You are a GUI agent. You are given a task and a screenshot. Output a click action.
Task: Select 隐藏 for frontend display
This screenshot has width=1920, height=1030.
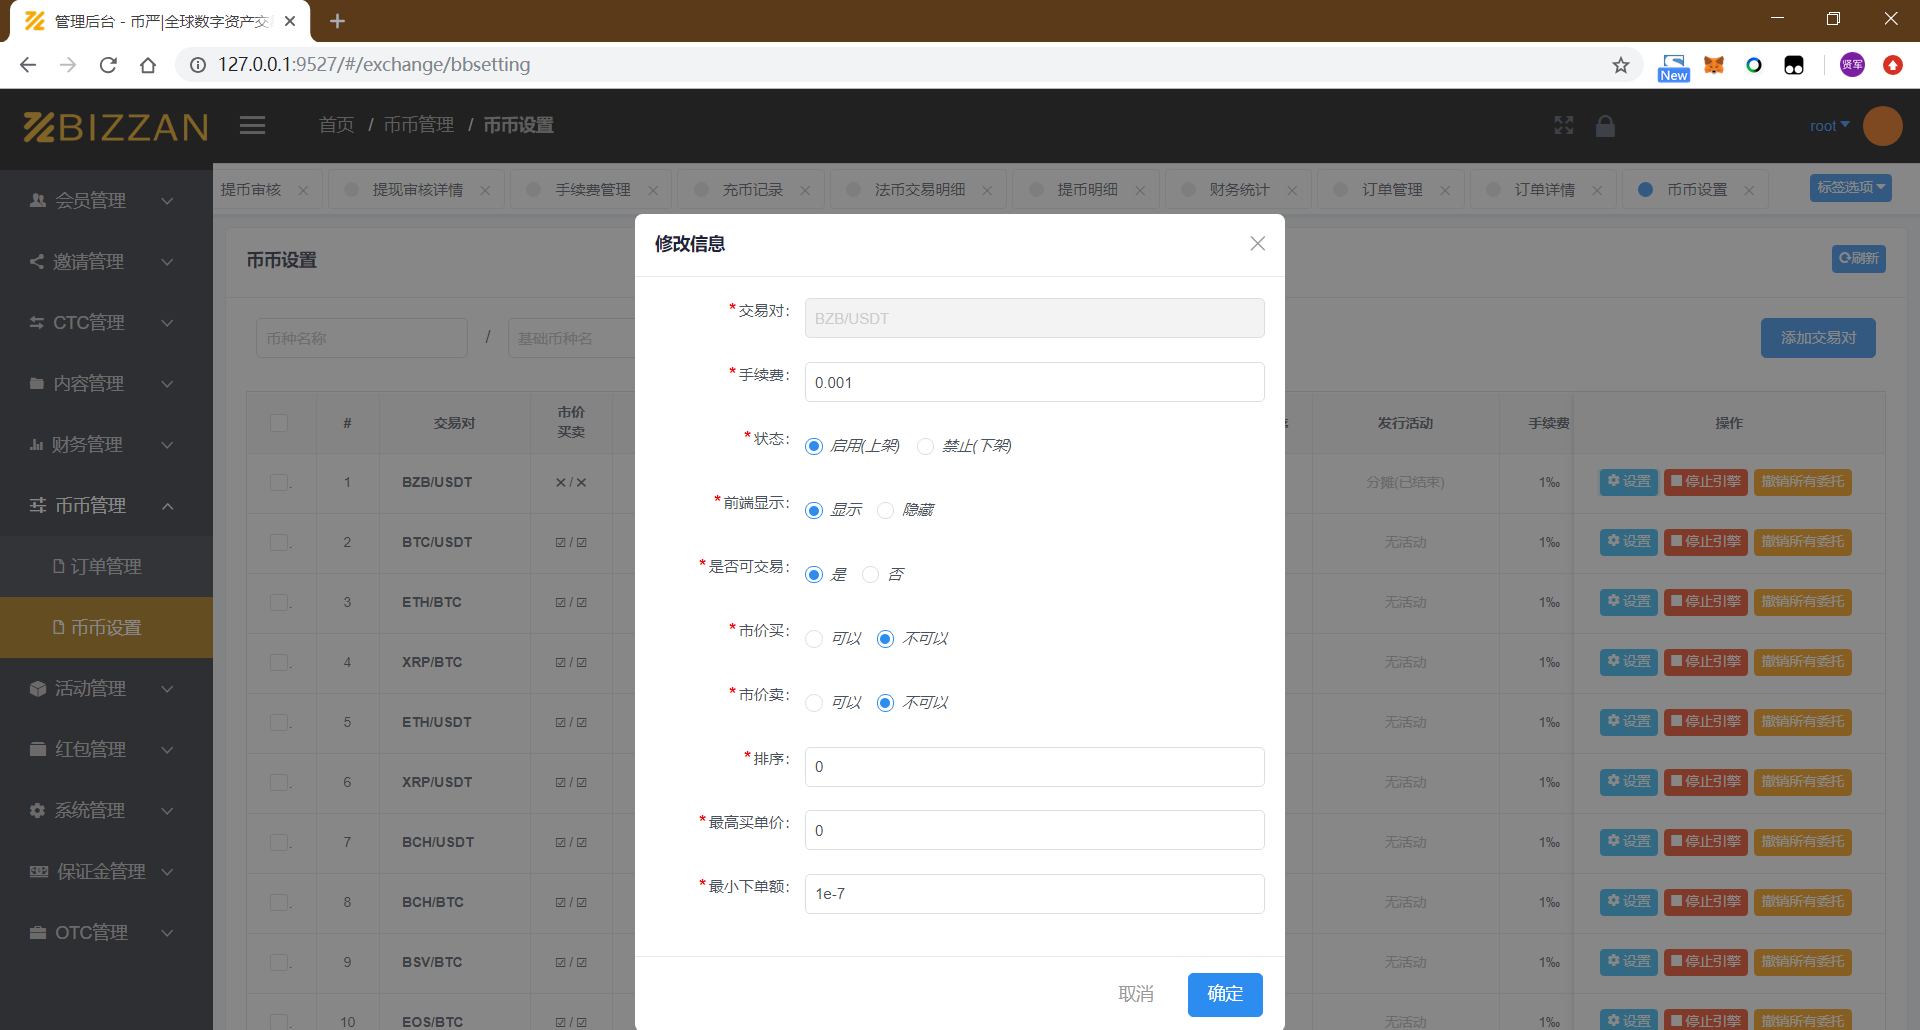pyautogui.click(x=886, y=511)
